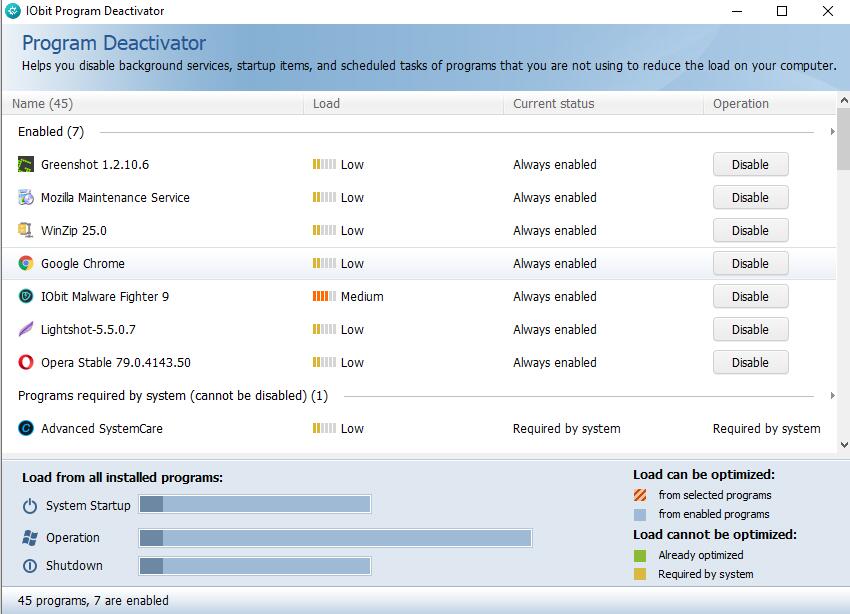This screenshot has width=850, height=614.
Task: Sort by the Name (45) column header
Action: (153, 104)
